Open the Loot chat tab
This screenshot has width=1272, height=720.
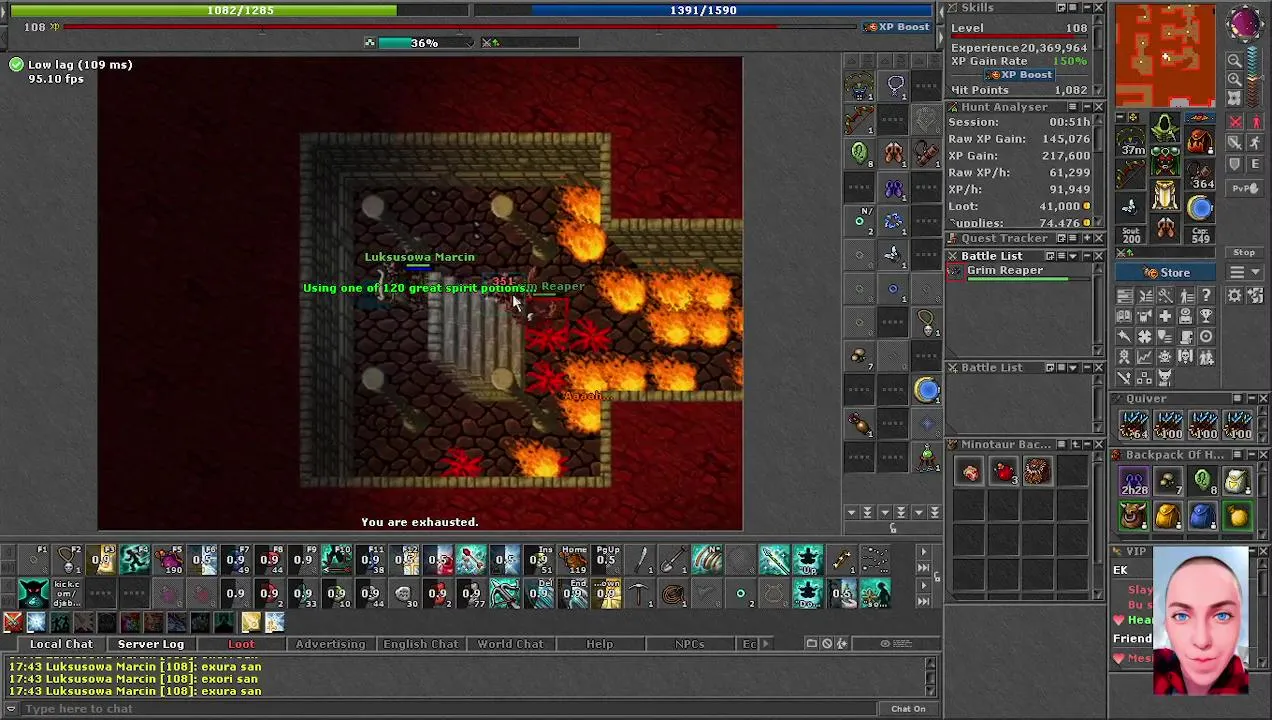(x=241, y=644)
